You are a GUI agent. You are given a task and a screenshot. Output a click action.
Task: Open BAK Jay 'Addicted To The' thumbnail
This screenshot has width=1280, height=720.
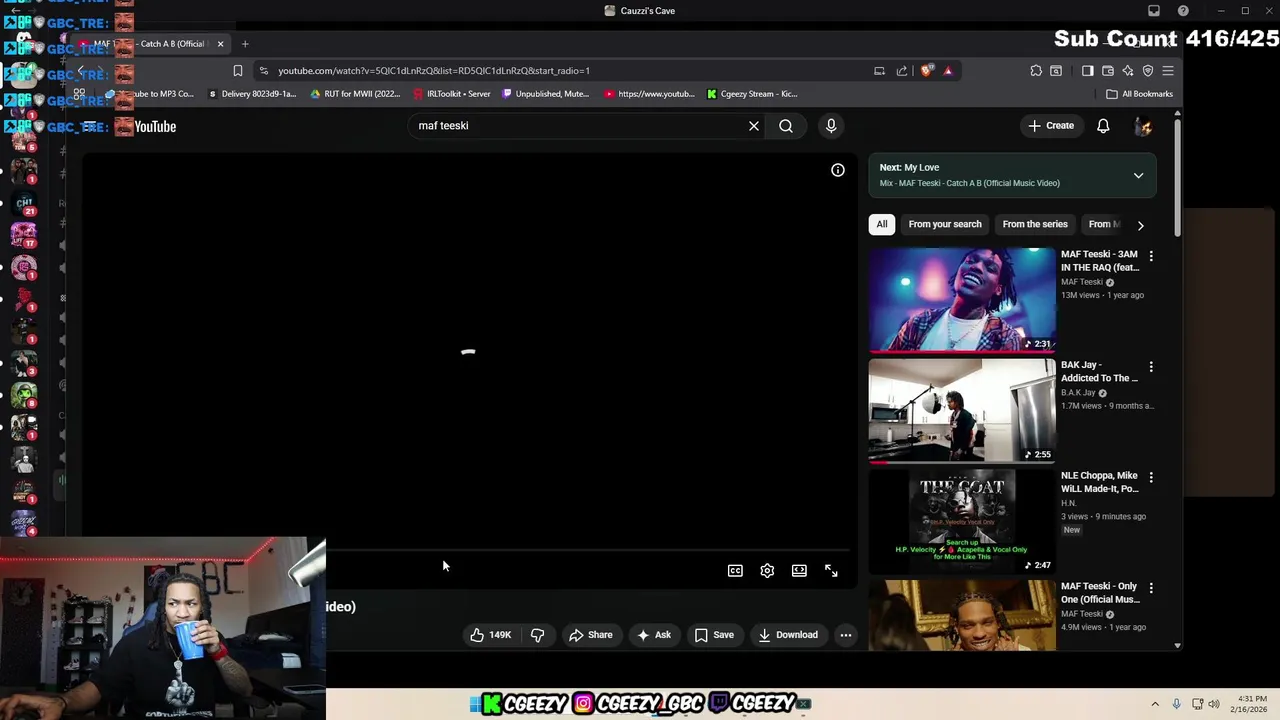pyautogui.click(x=962, y=411)
